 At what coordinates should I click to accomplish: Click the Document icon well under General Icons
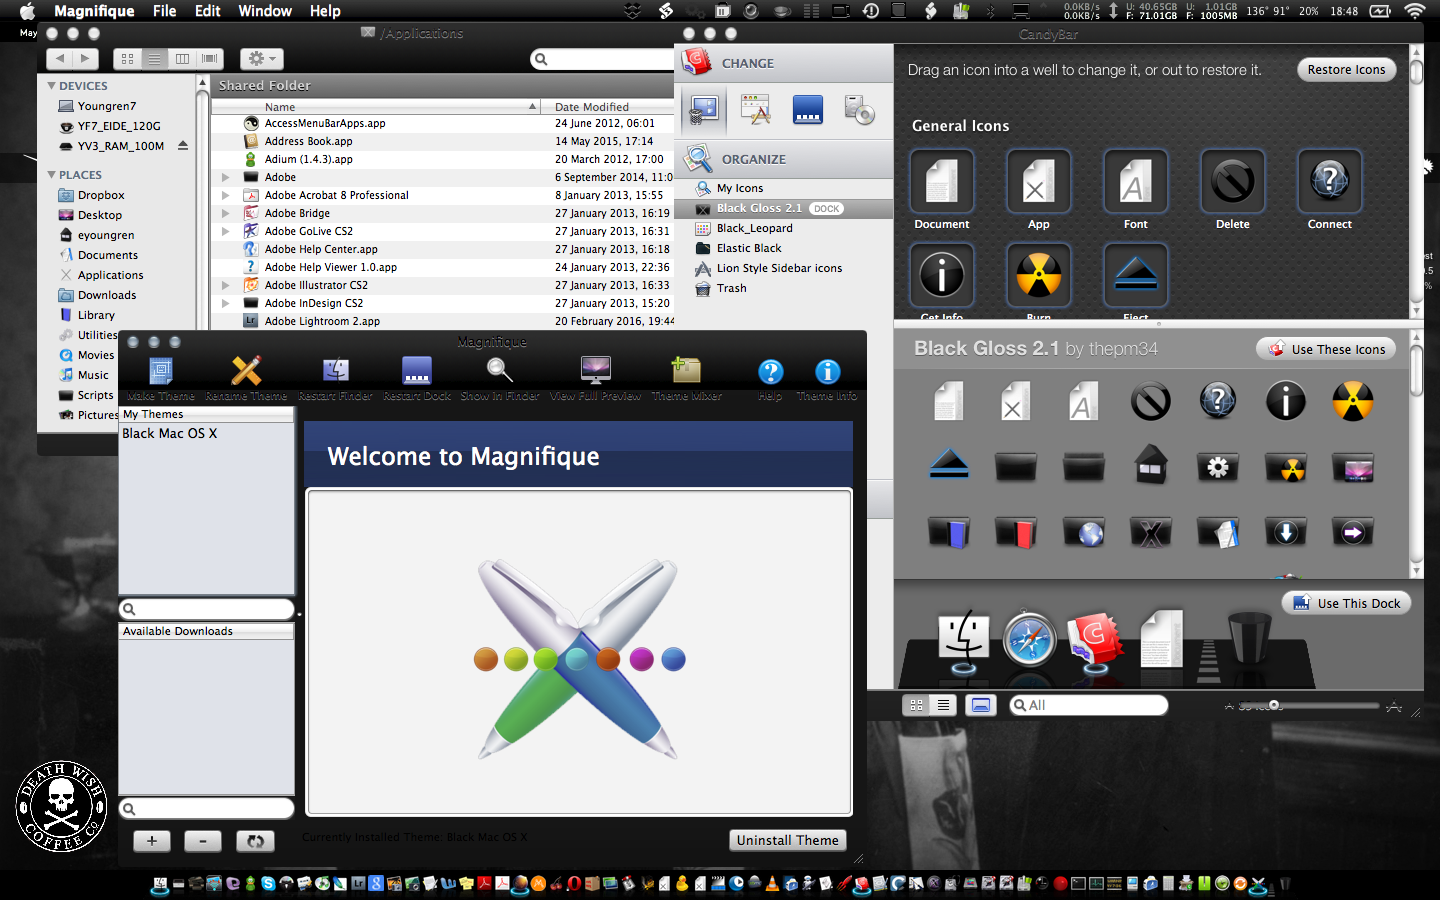(x=941, y=181)
